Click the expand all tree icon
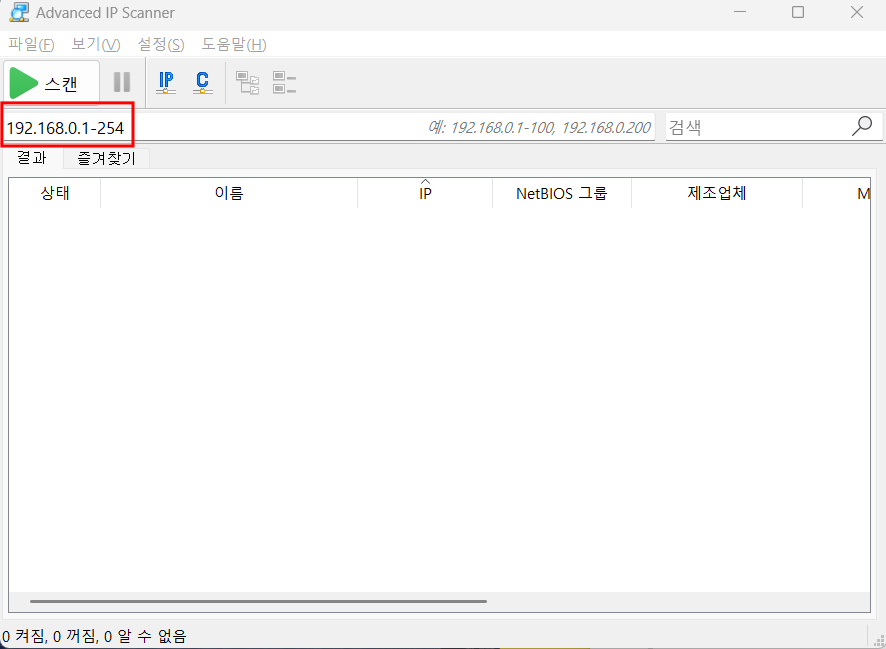This screenshot has height=649, width=886. (247, 82)
